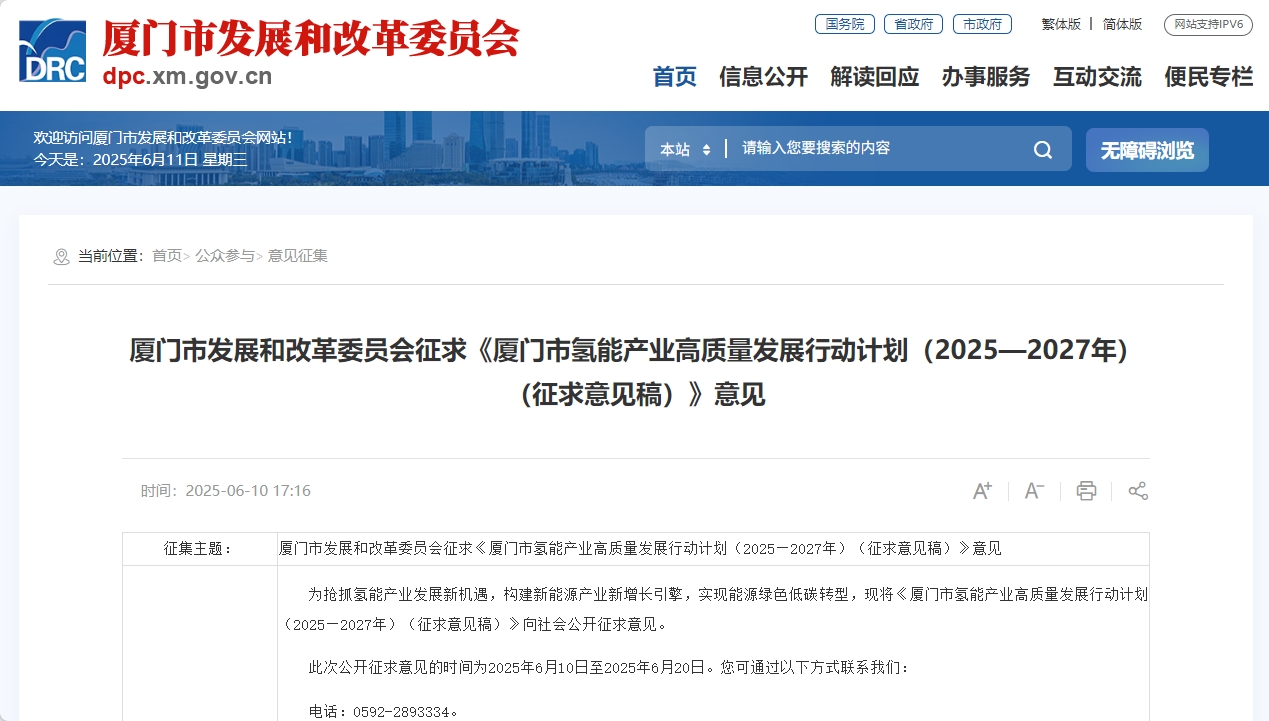Click the 省政府 quick link button

912,24
